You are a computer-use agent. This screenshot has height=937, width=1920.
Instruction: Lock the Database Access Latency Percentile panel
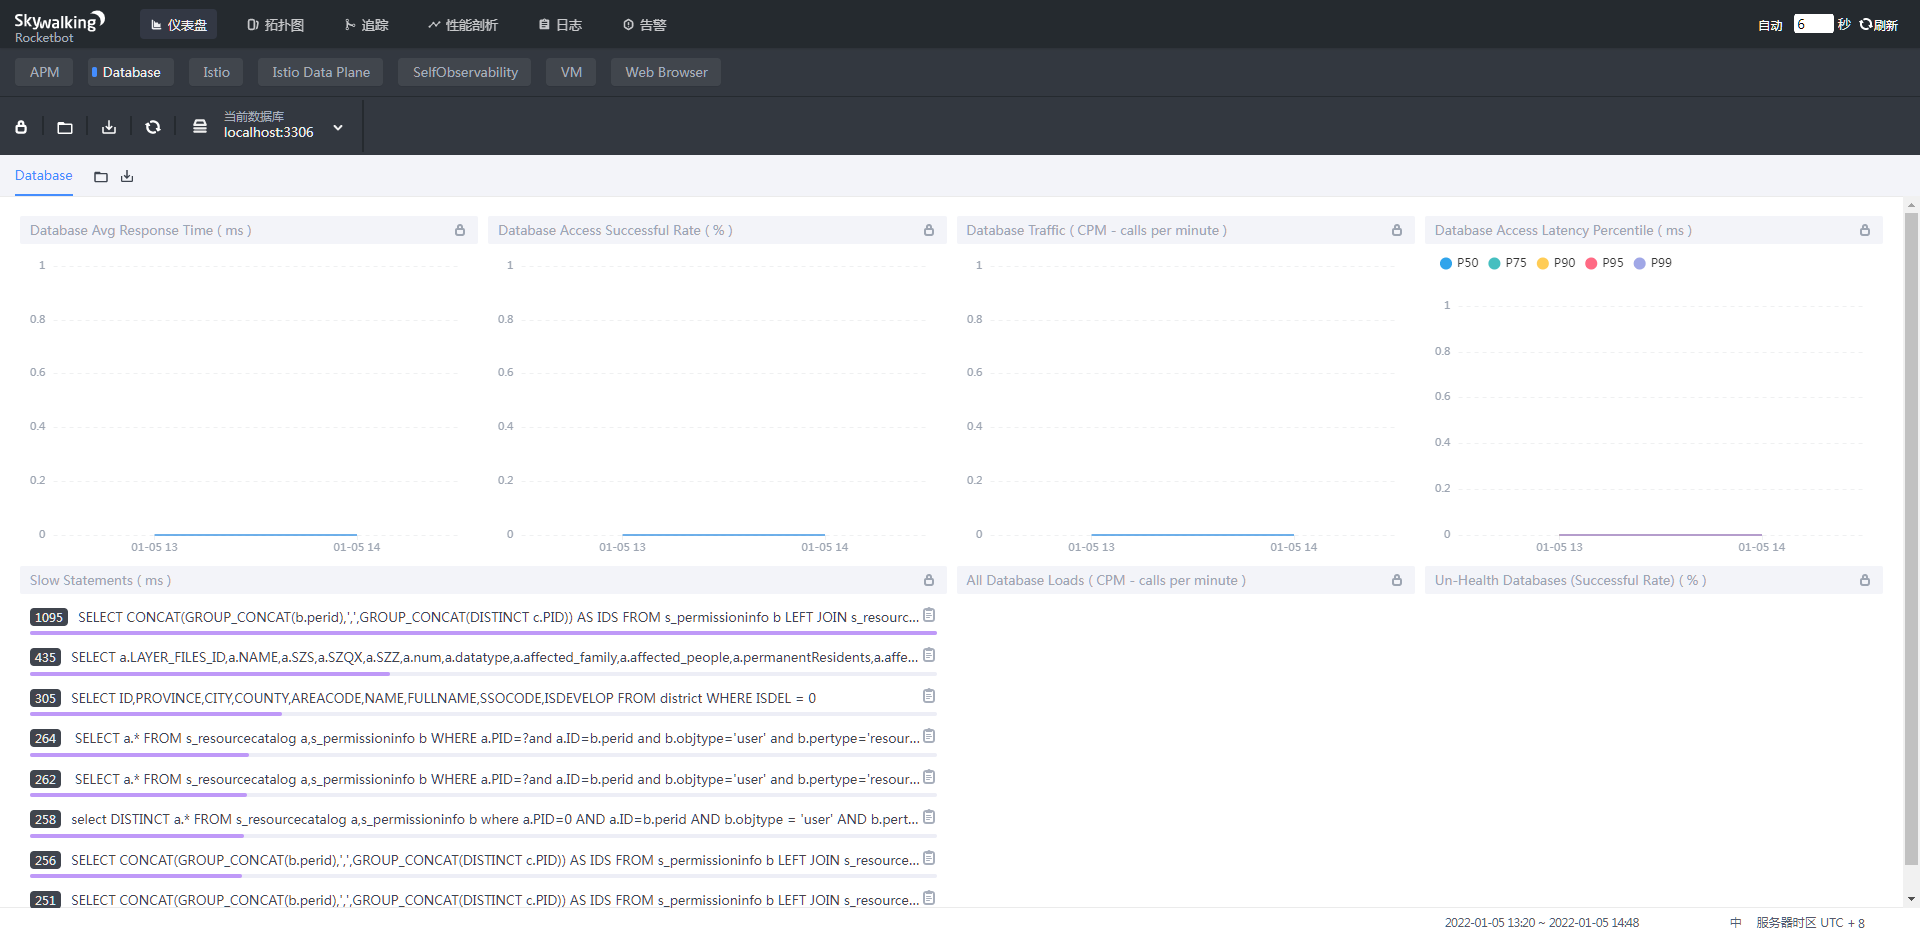(1865, 230)
